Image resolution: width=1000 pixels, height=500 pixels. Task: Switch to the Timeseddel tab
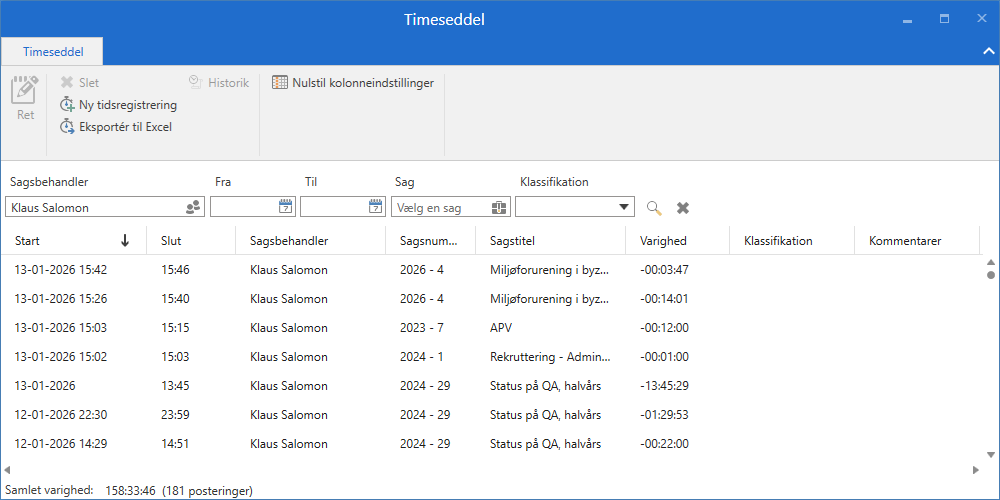coord(53,50)
